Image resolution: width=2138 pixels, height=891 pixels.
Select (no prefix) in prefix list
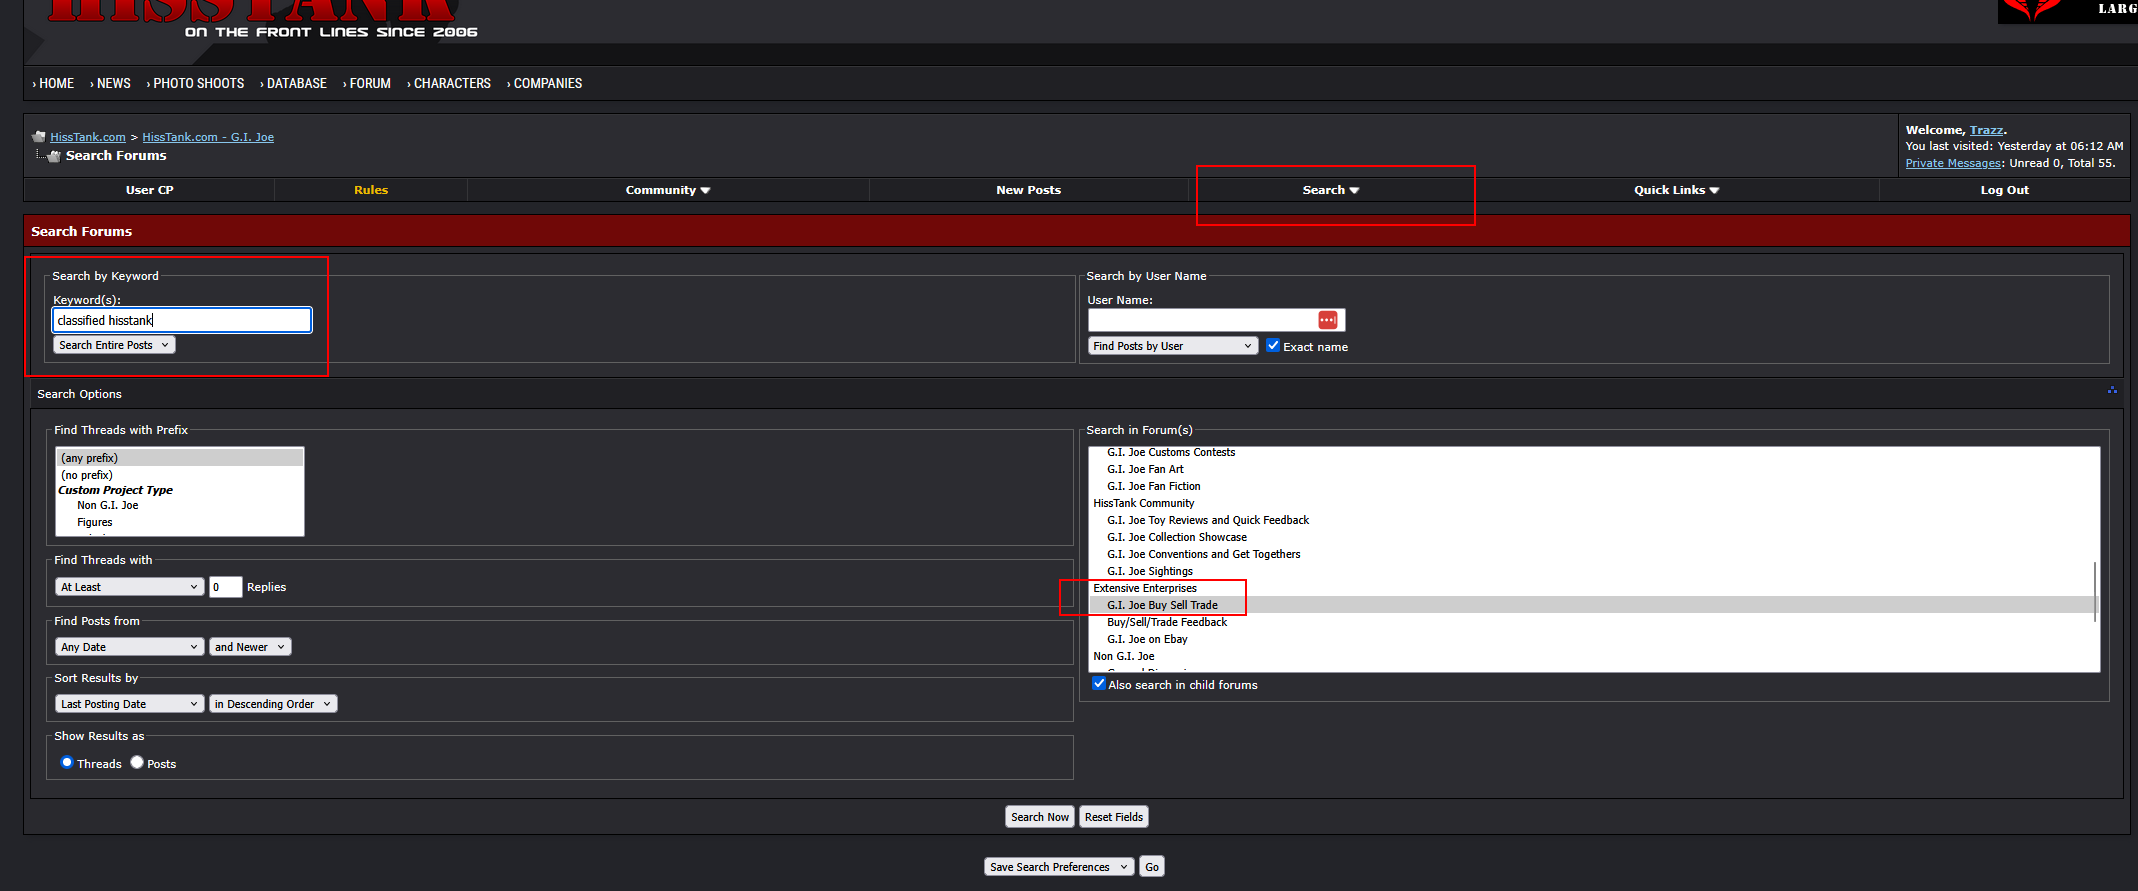(x=179, y=475)
